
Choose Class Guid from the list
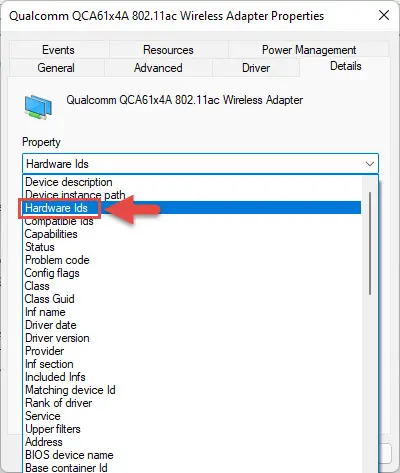click(x=193, y=299)
